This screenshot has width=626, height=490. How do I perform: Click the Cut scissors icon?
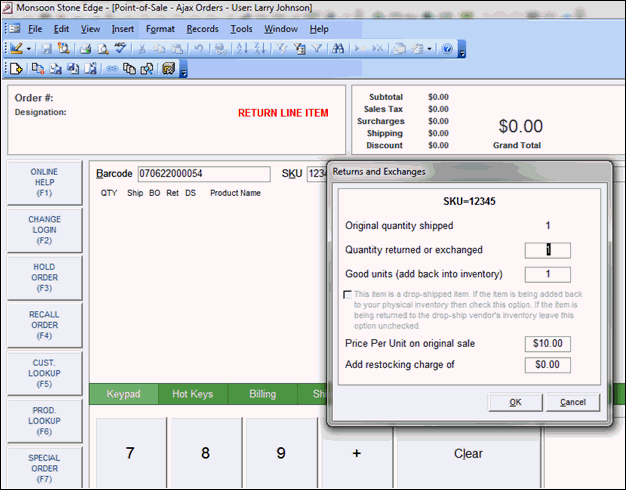coord(141,49)
